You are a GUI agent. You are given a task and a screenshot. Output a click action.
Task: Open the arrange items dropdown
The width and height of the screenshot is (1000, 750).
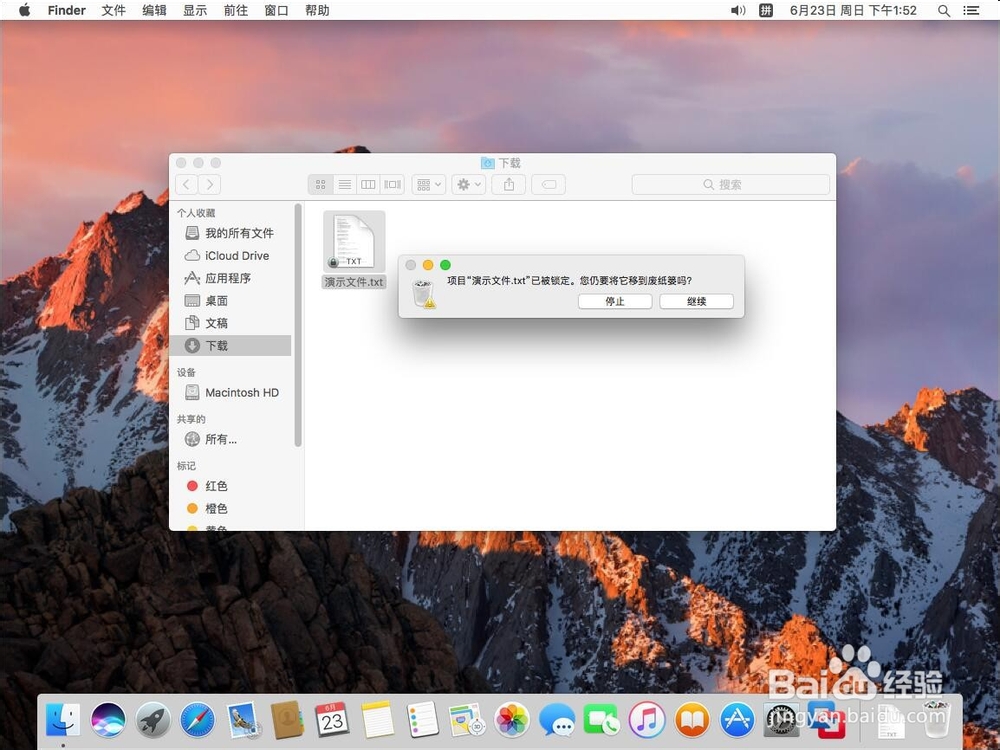coord(429,184)
